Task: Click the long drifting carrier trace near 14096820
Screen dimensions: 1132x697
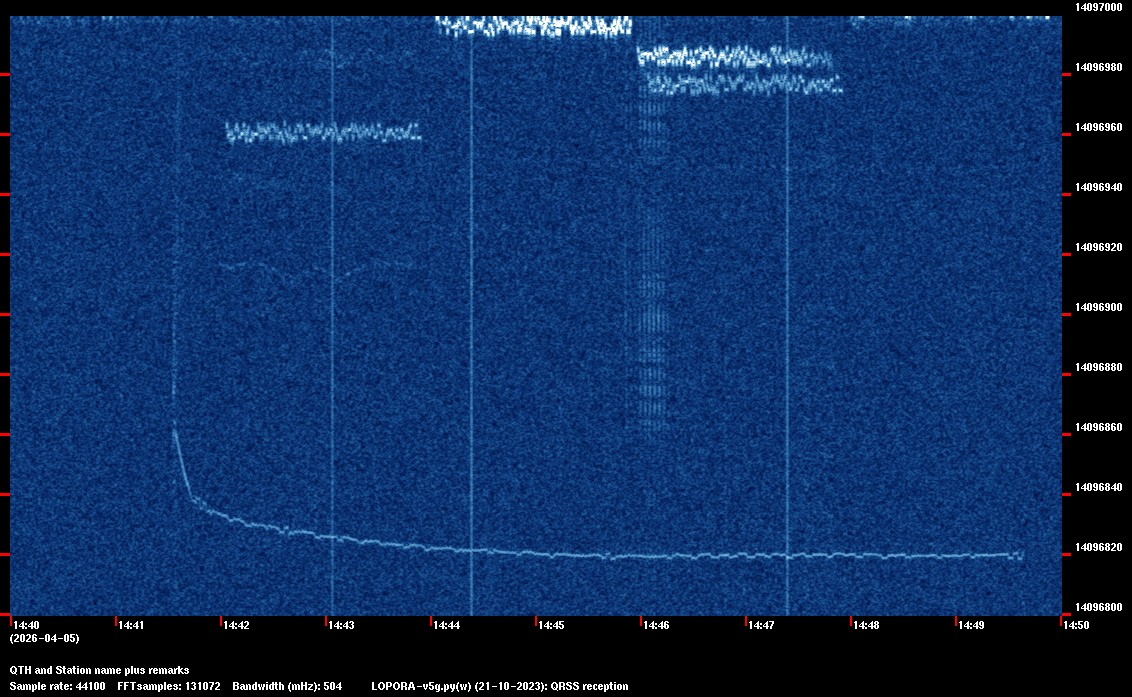Action: 600,554
